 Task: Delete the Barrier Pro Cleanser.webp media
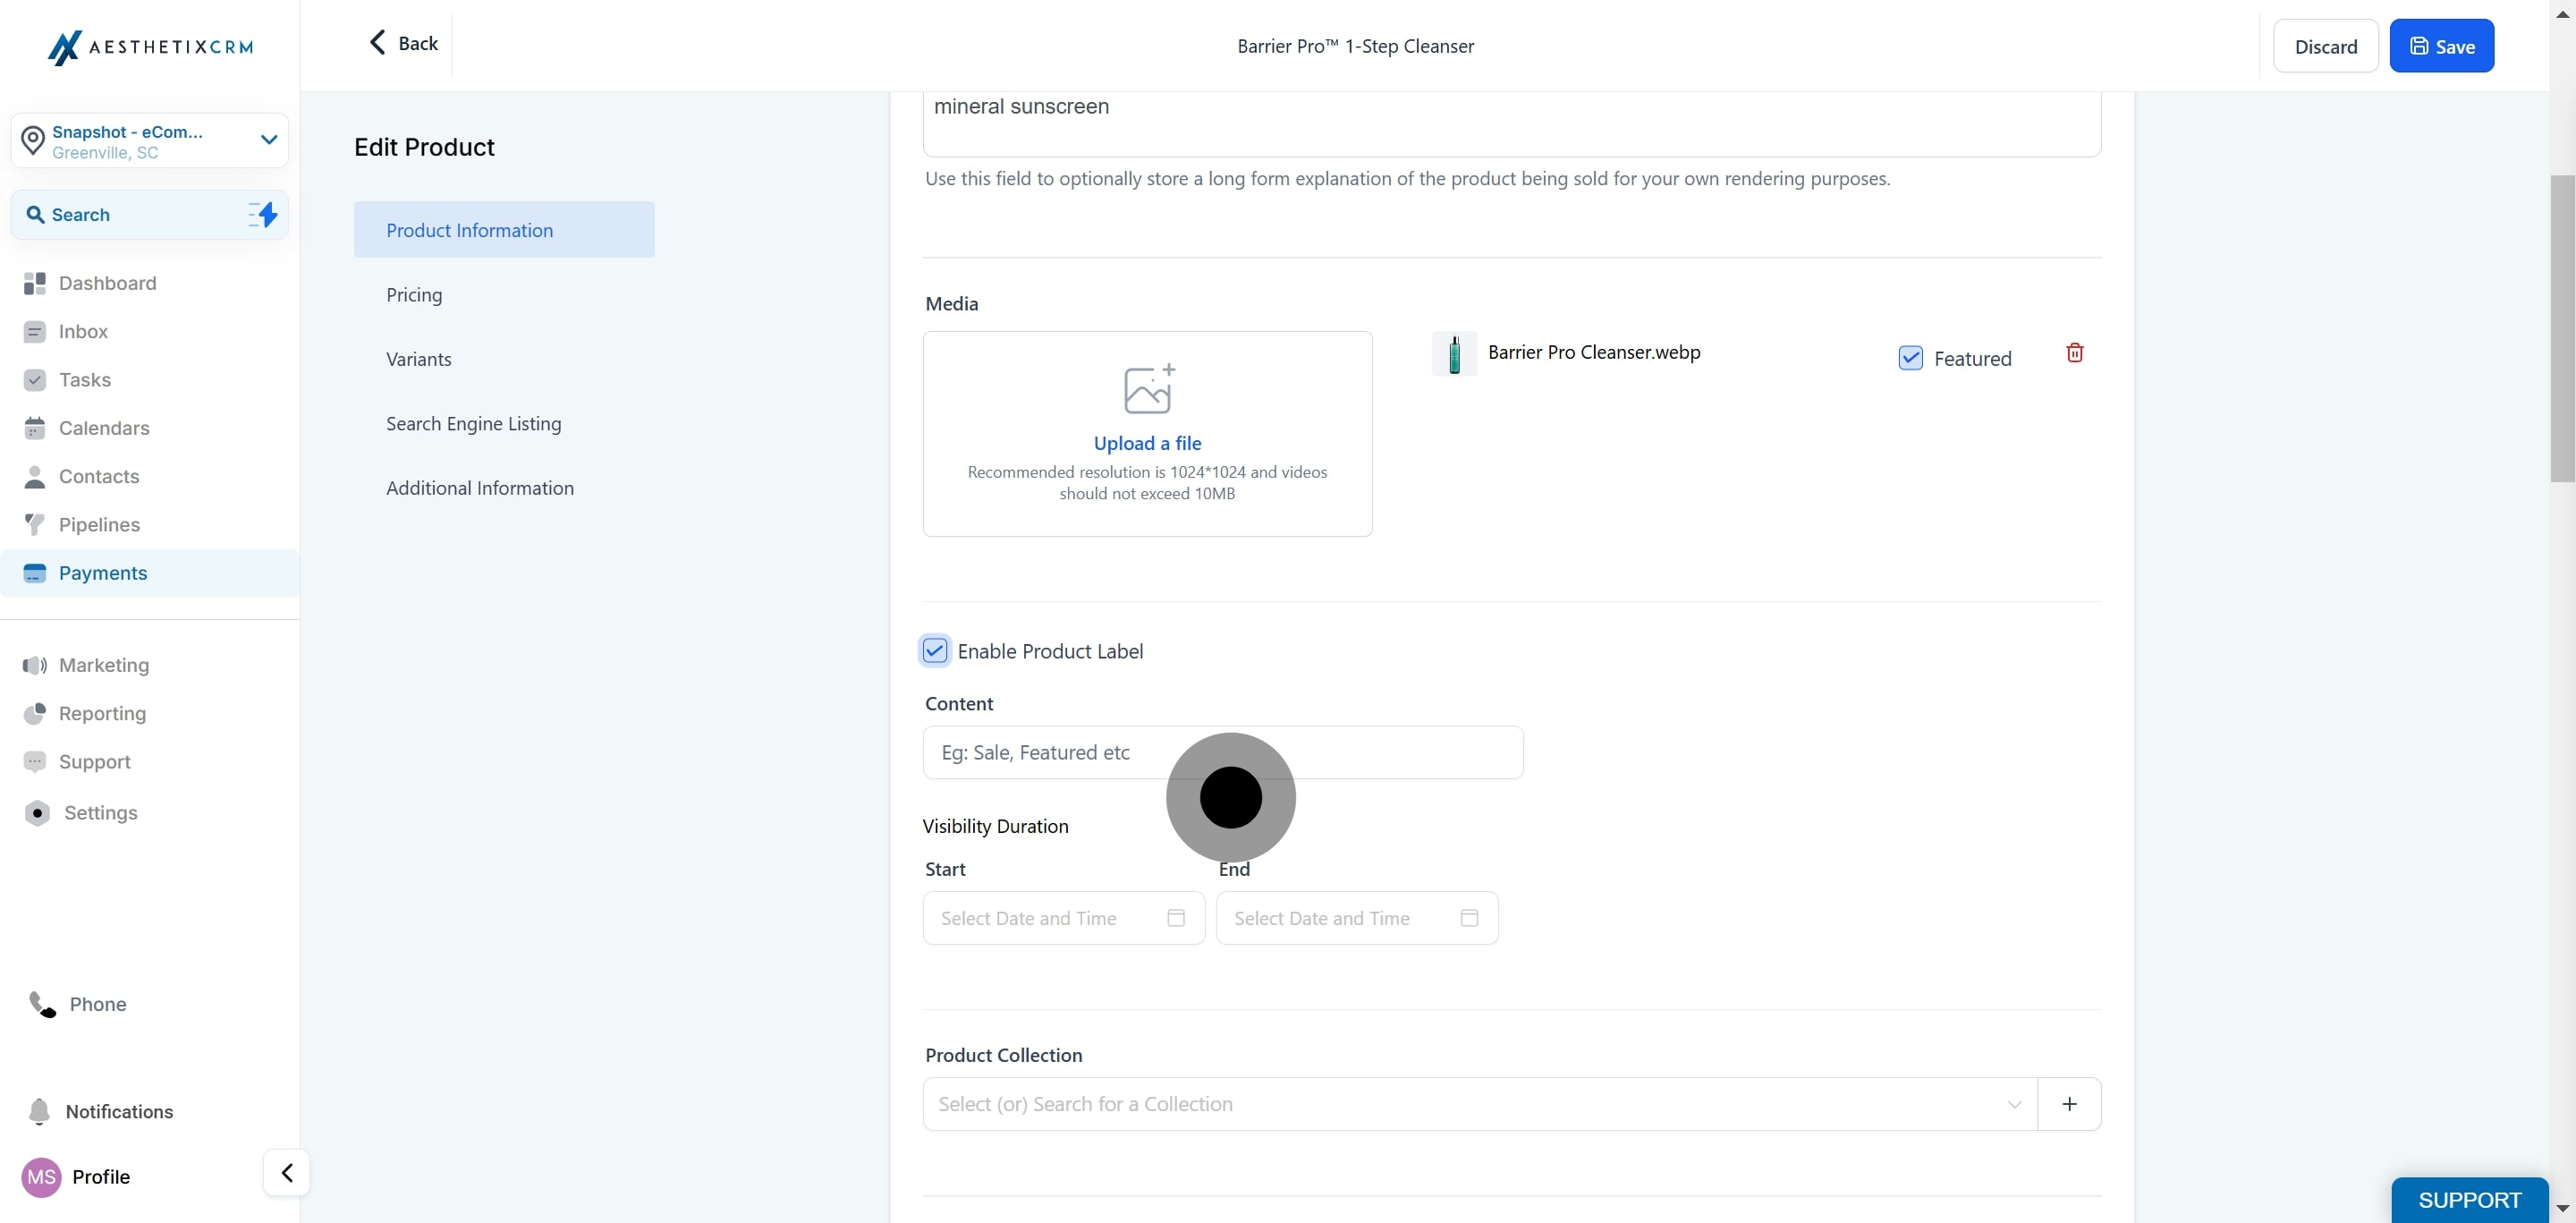[2075, 353]
